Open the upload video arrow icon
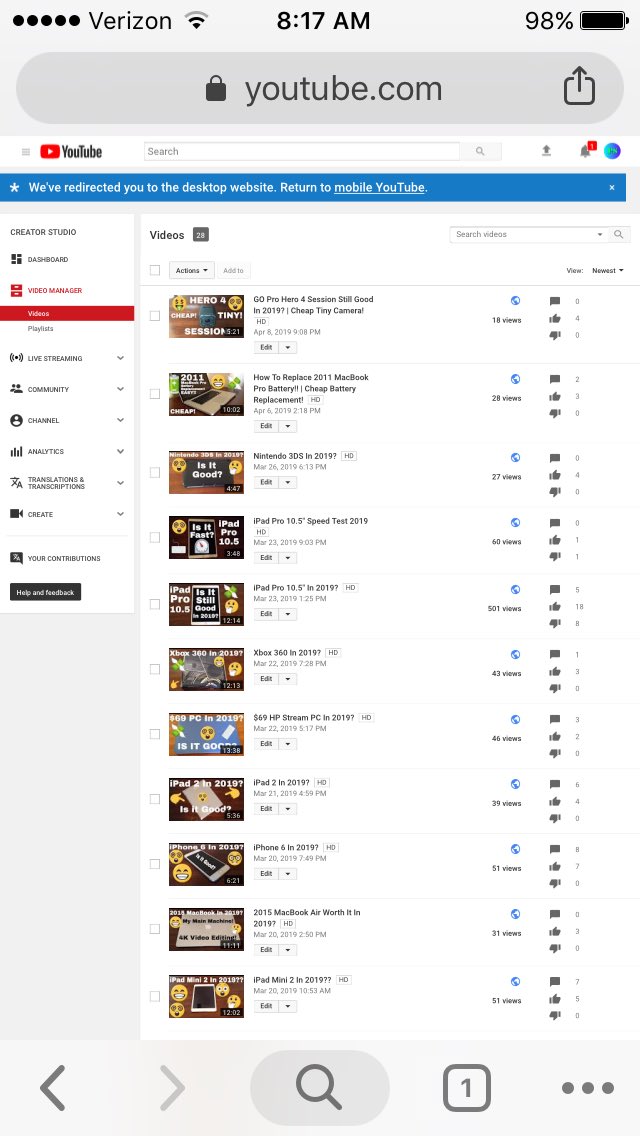 pyautogui.click(x=547, y=151)
